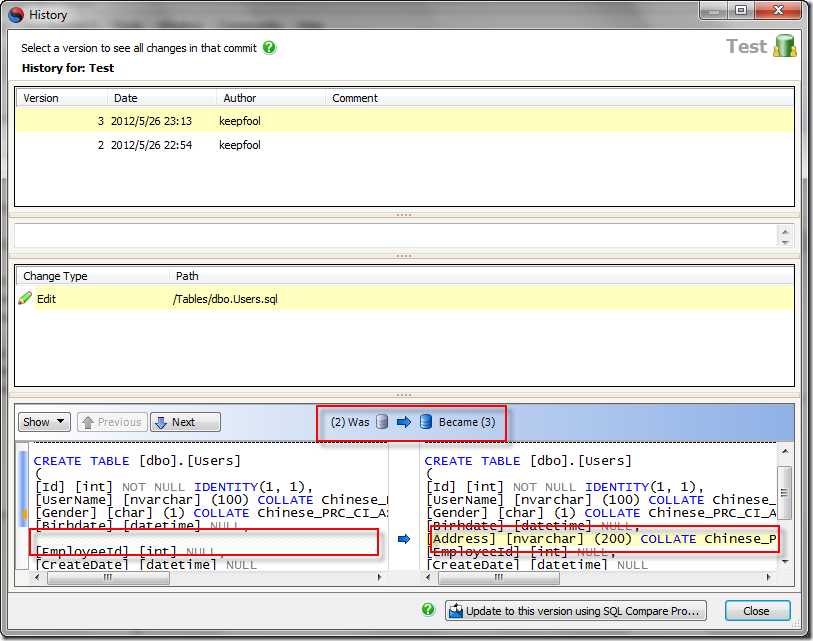The width and height of the screenshot is (813, 641).
Task: Click the diff pane vertical scrollbar down arrow
Action: tap(785, 561)
